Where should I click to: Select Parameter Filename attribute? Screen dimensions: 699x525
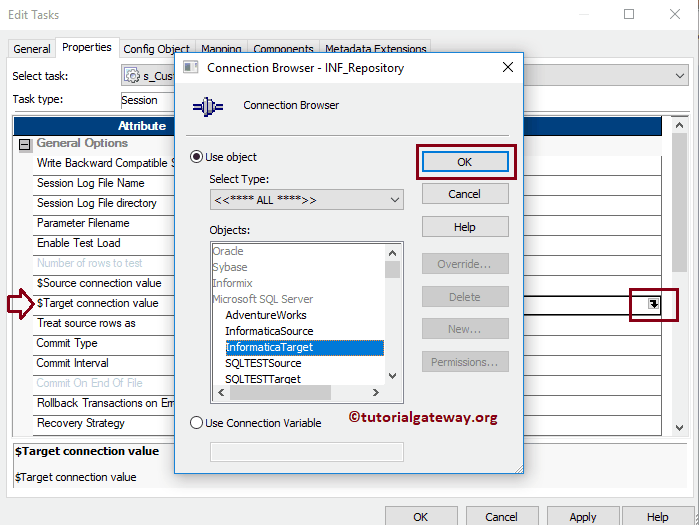pos(103,223)
